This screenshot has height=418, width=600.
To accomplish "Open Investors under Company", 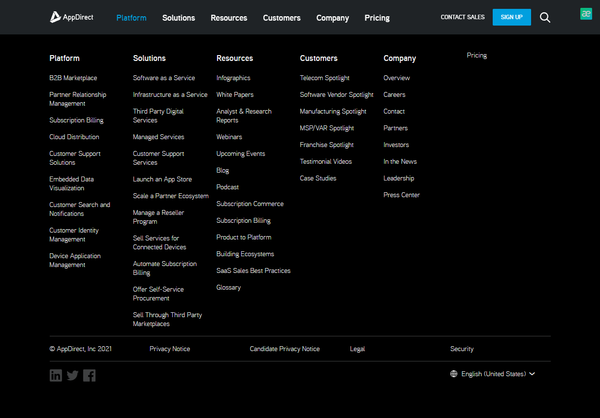I will pyautogui.click(x=396, y=145).
